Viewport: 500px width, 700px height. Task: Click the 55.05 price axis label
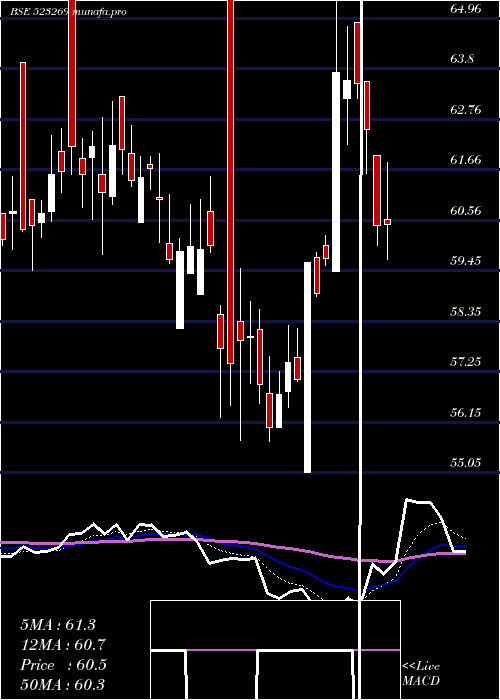[x=466, y=462]
